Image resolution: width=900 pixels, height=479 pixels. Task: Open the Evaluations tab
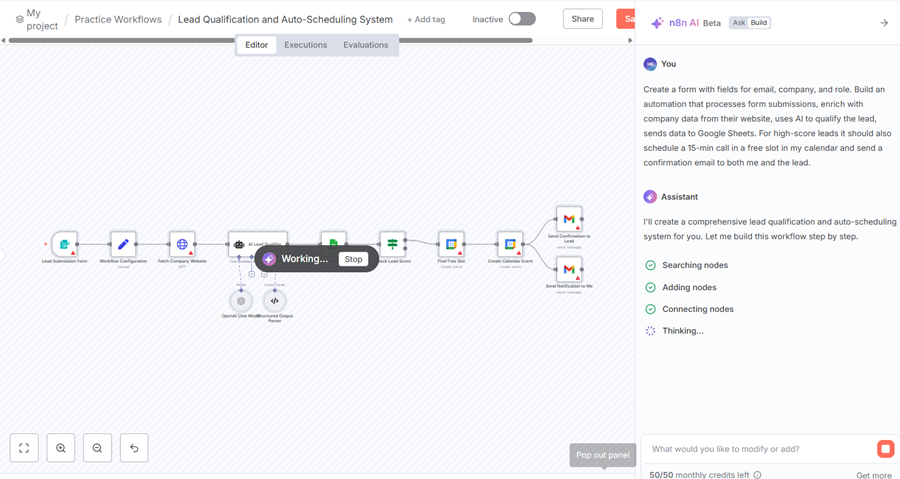coord(365,45)
